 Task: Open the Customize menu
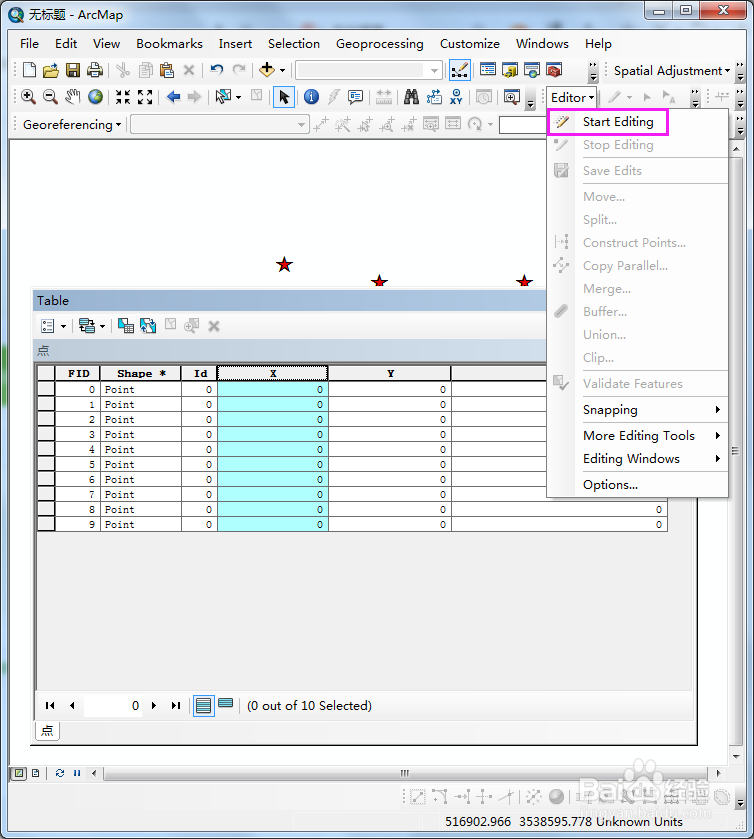tap(469, 44)
